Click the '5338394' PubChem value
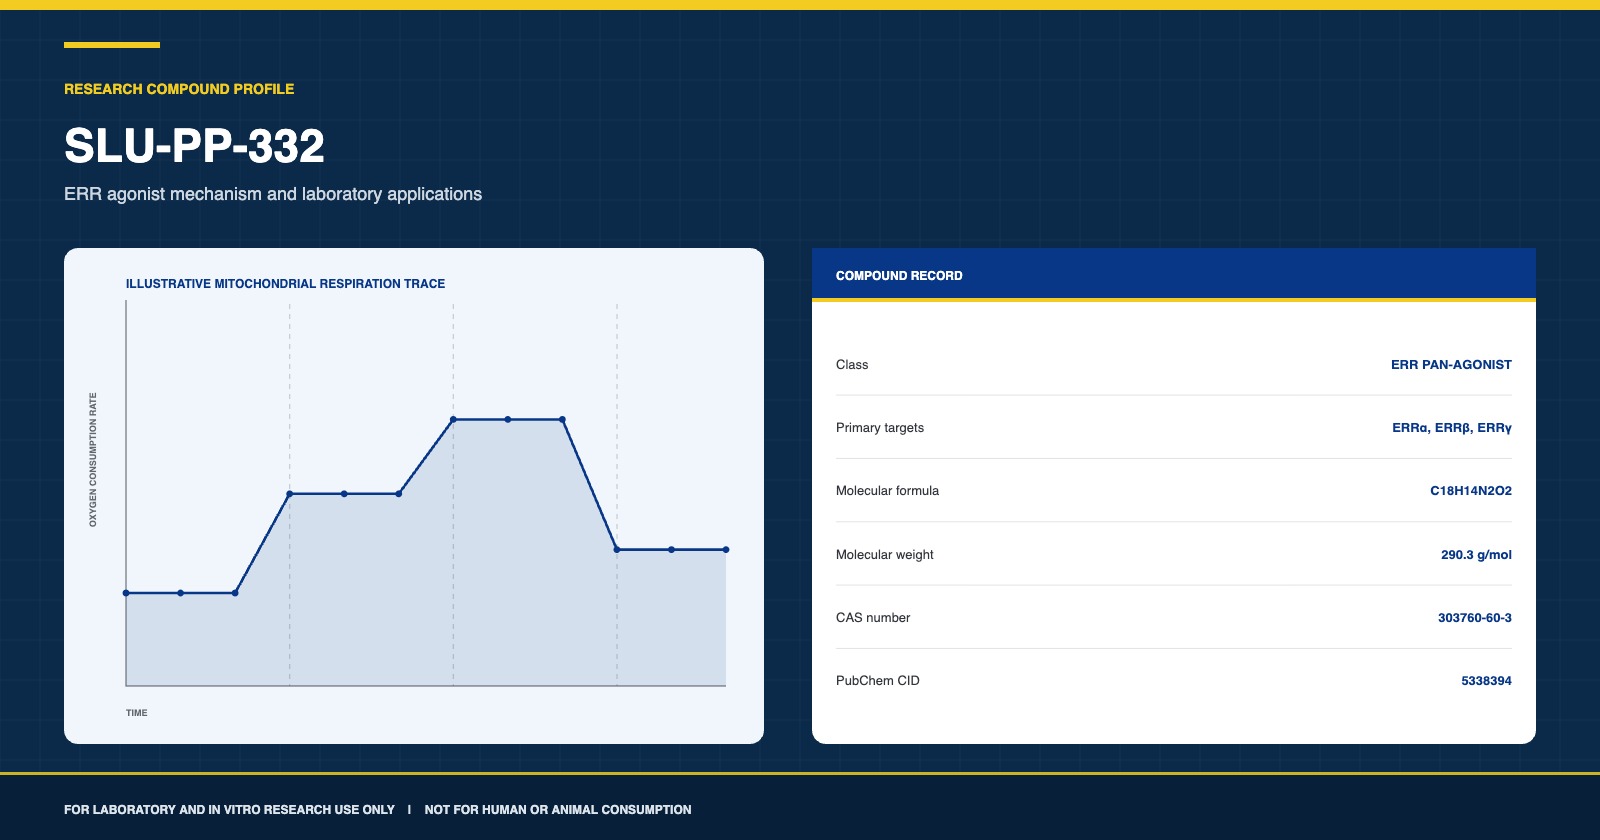Viewport: 1600px width, 840px height. pos(1486,681)
